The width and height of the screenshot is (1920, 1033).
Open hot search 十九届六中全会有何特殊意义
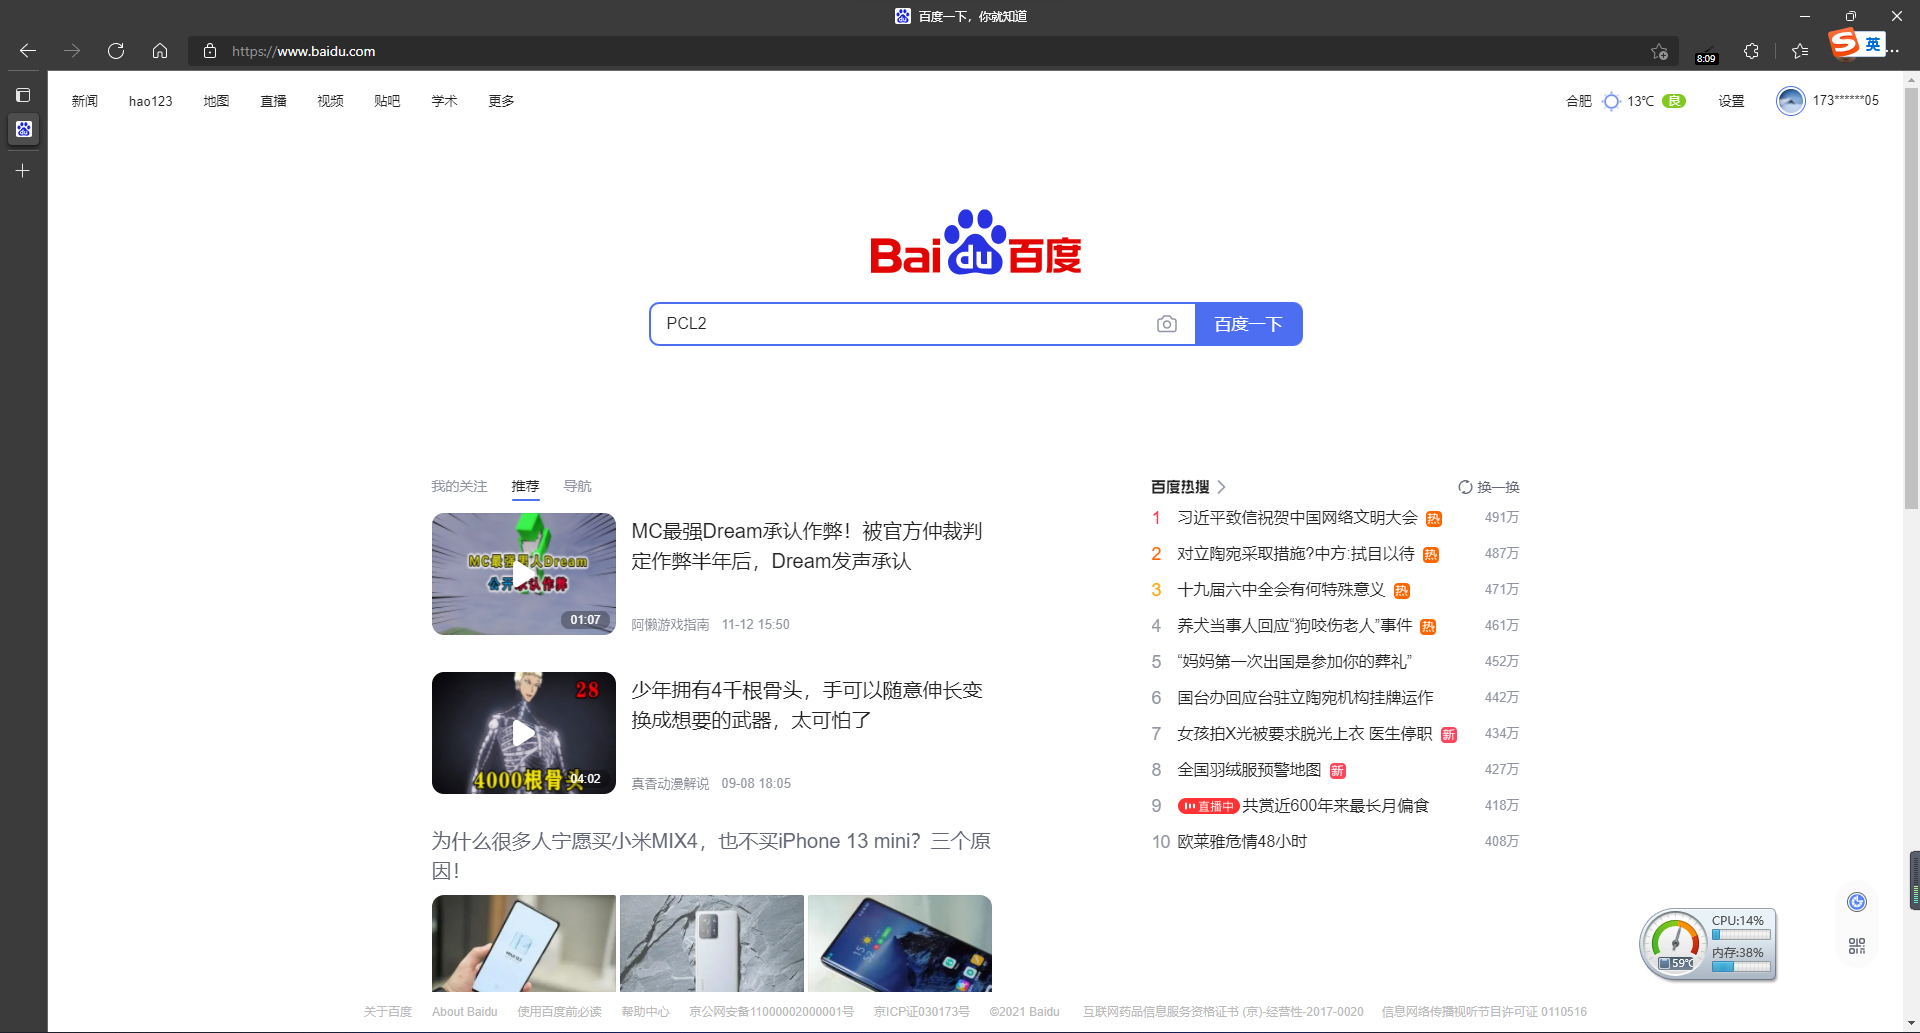coord(1281,590)
